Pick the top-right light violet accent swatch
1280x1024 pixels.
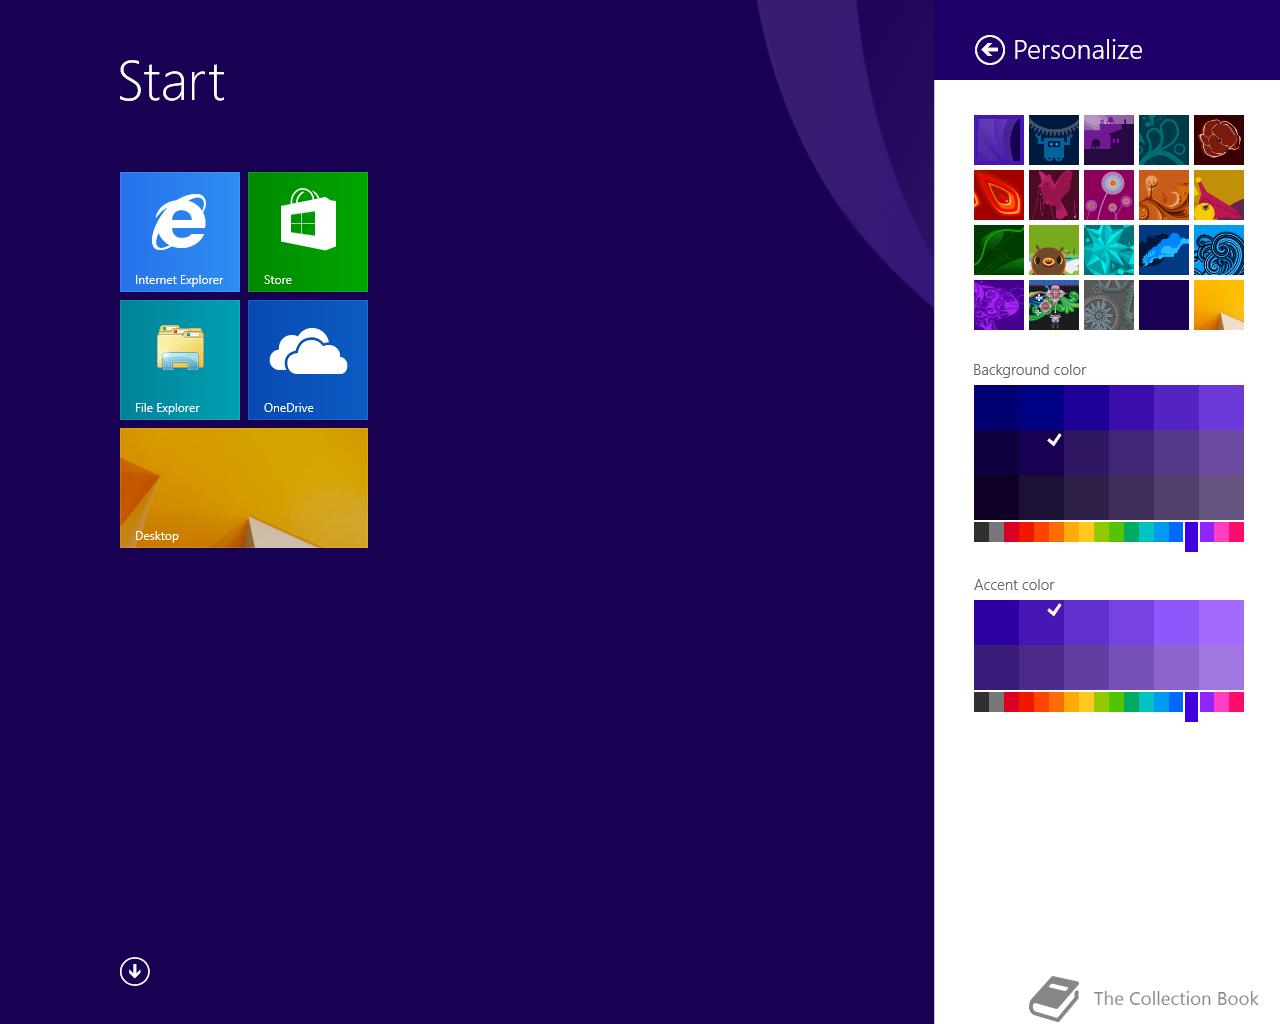(x=1221, y=622)
